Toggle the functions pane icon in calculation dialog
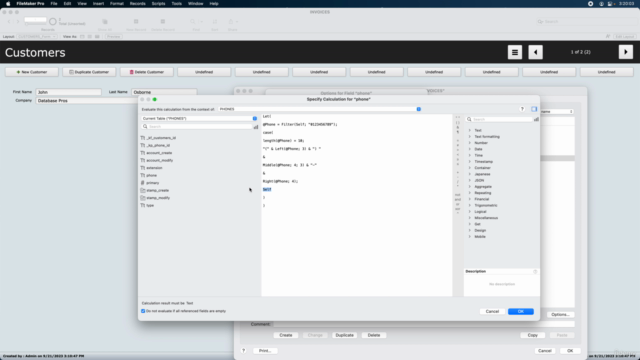The width and height of the screenshot is (640, 360). 534,109
